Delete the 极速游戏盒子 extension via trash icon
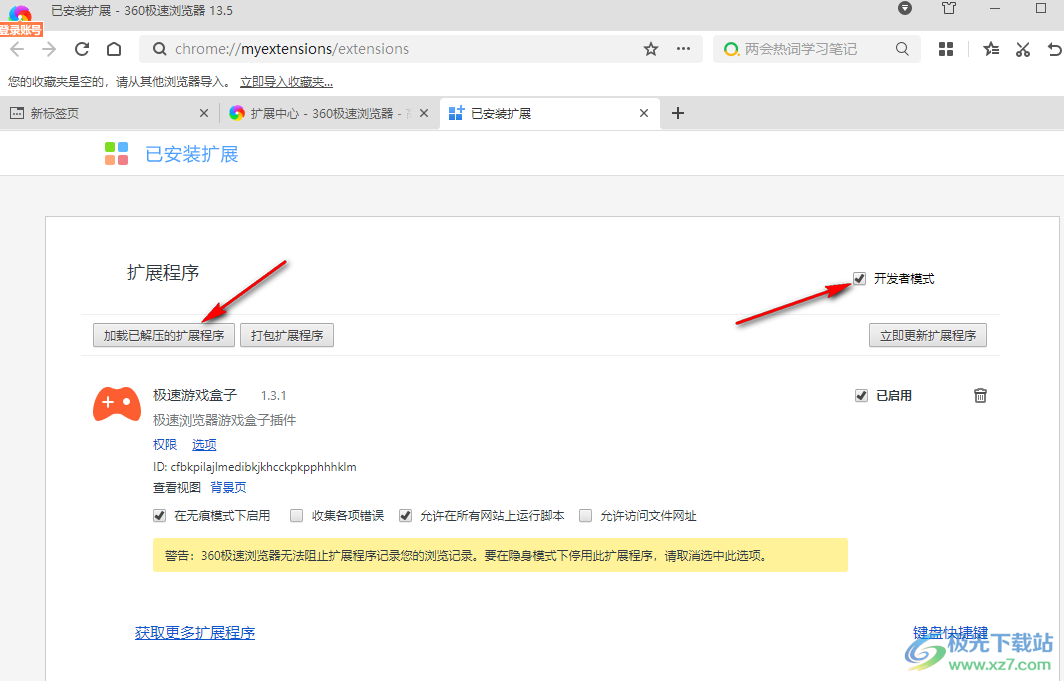The width and height of the screenshot is (1064, 681). click(980, 395)
